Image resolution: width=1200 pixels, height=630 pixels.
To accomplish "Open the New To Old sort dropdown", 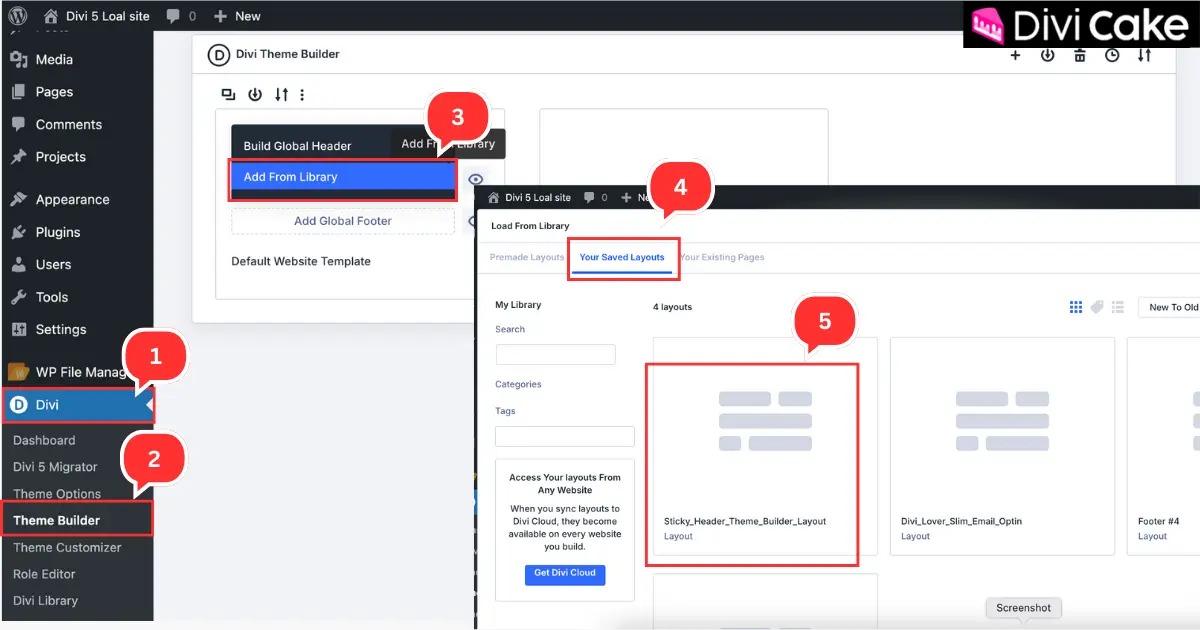I will (x=1171, y=307).
